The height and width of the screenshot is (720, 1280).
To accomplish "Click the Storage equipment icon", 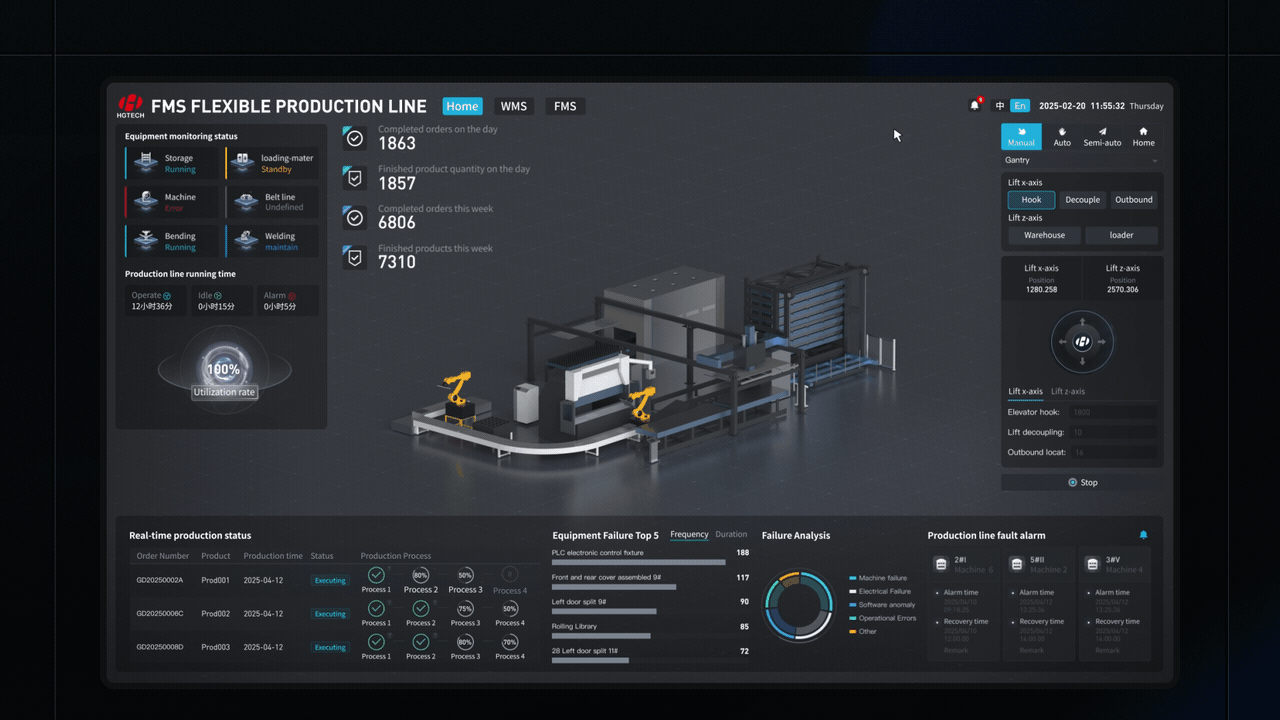I will pyautogui.click(x=147, y=163).
